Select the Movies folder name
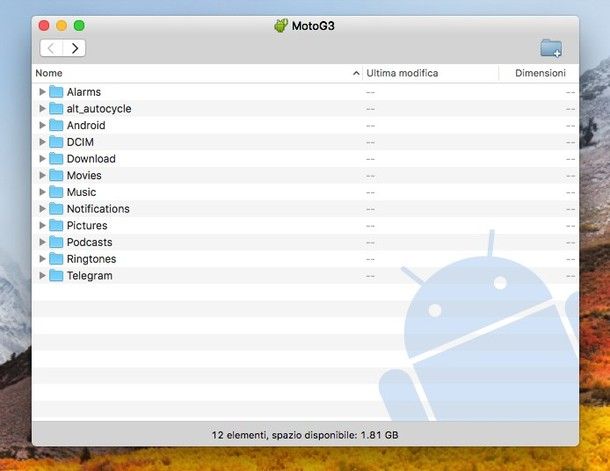Image resolution: width=610 pixels, height=471 pixels. [84, 175]
